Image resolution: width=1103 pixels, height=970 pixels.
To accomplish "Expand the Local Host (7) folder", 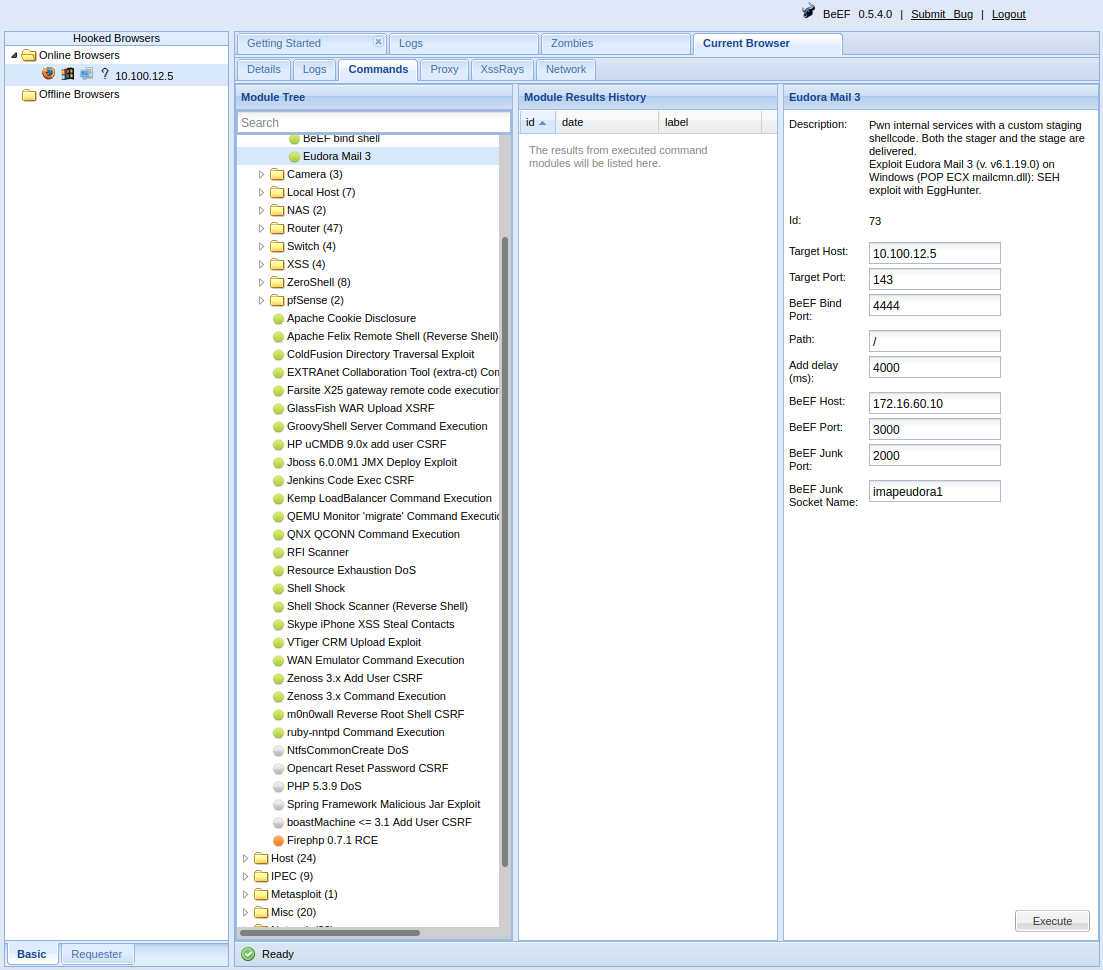I will [262, 192].
